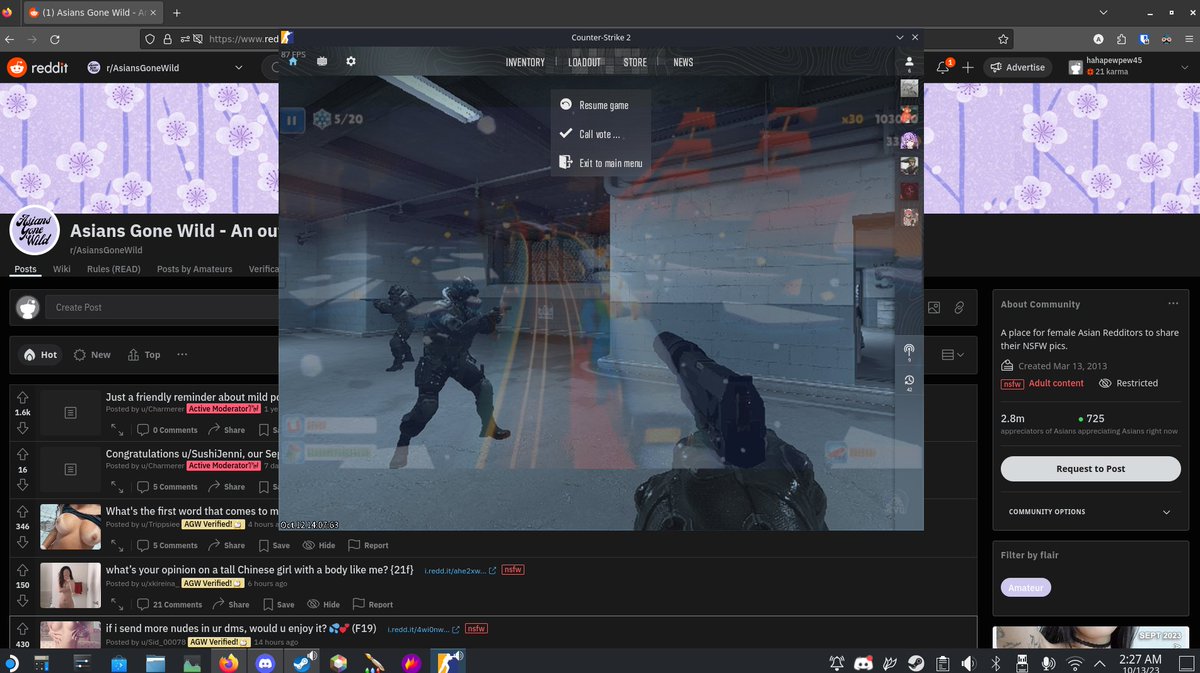Open recent teammates clock icon in Counter-Strike 2
1200x673 pixels.
click(x=909, y=381)
